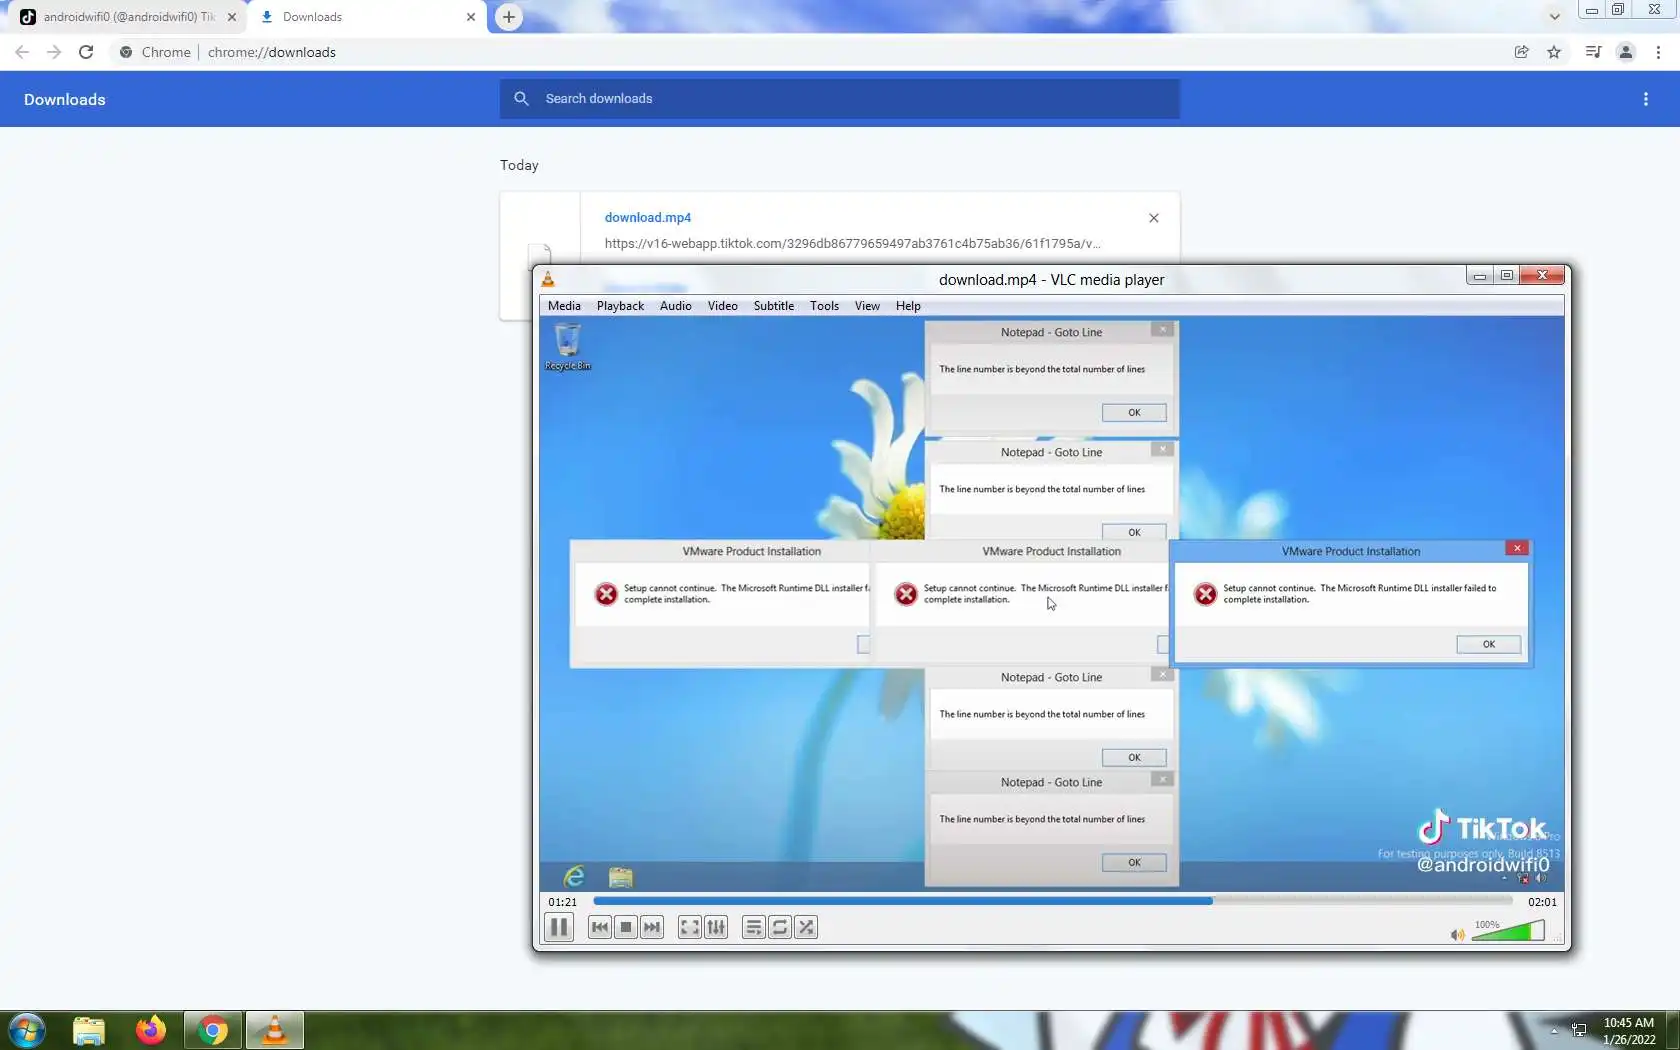The height and width of the screenshot is (1050, 1680).
Task: Launch Firefox from the taskbar
Action: point(151,1030)
